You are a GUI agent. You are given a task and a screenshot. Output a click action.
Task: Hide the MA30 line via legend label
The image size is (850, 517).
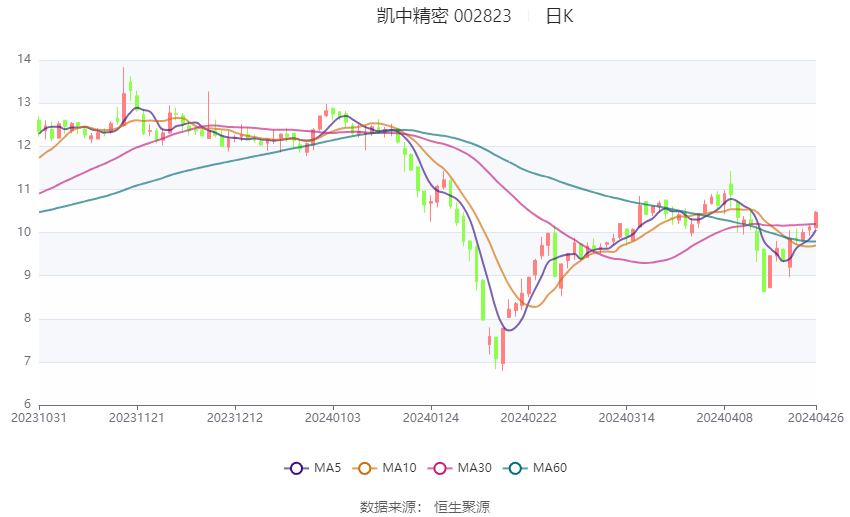coord(476,467)
